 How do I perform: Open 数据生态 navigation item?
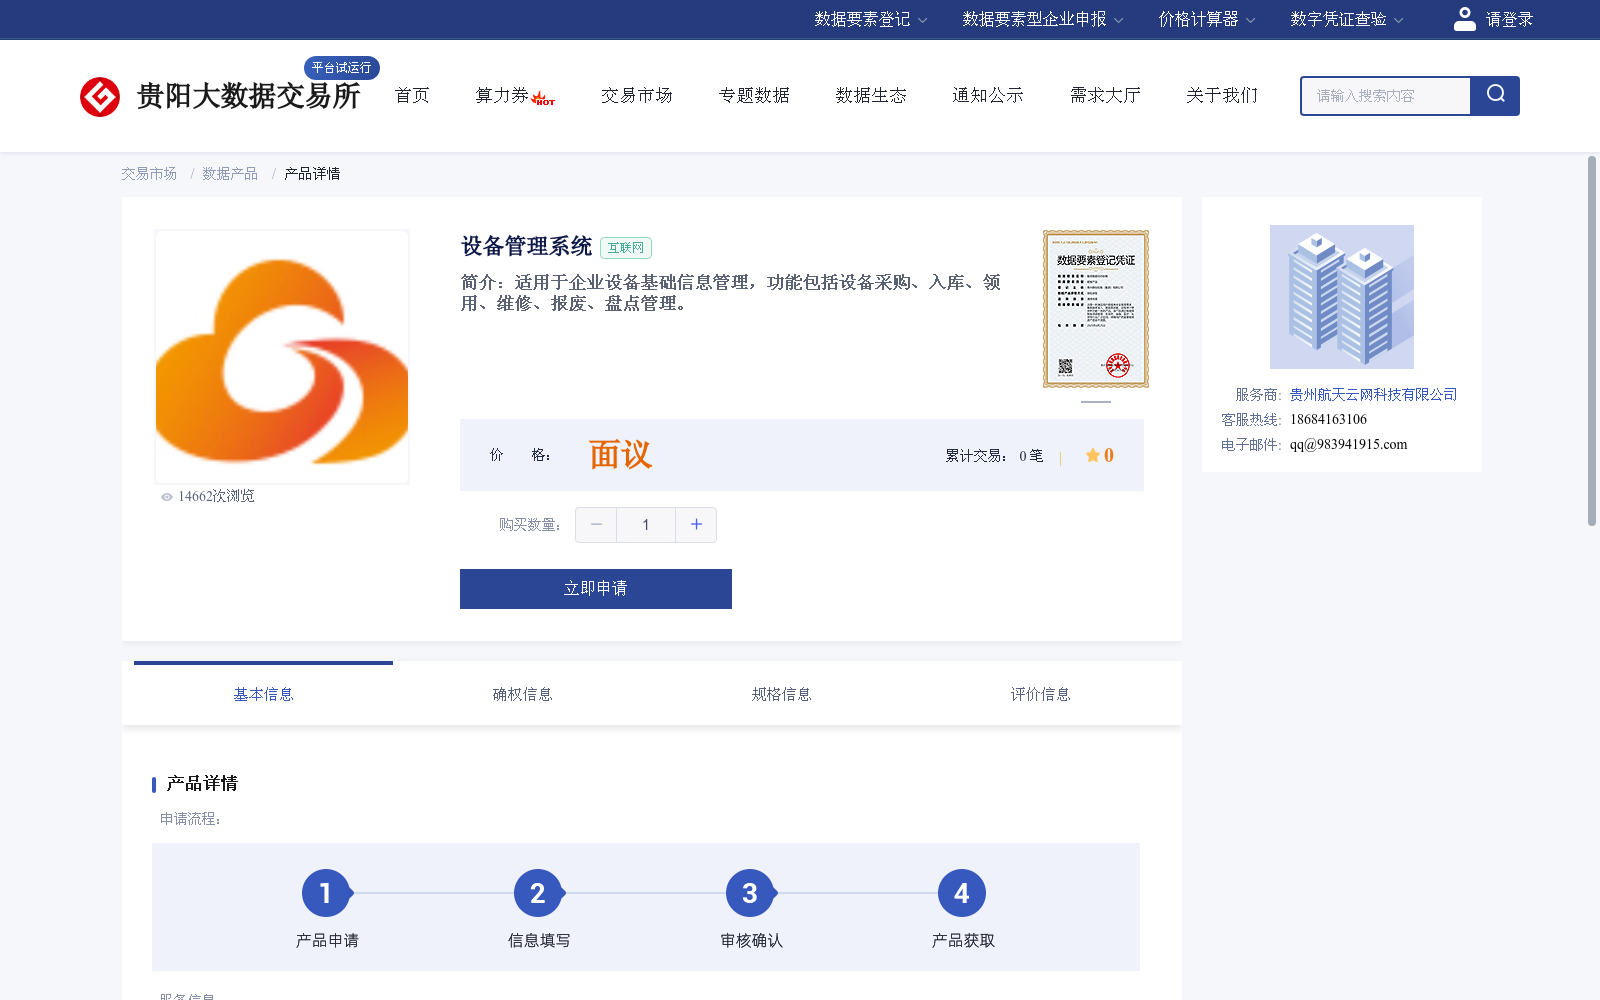[871, 95]
